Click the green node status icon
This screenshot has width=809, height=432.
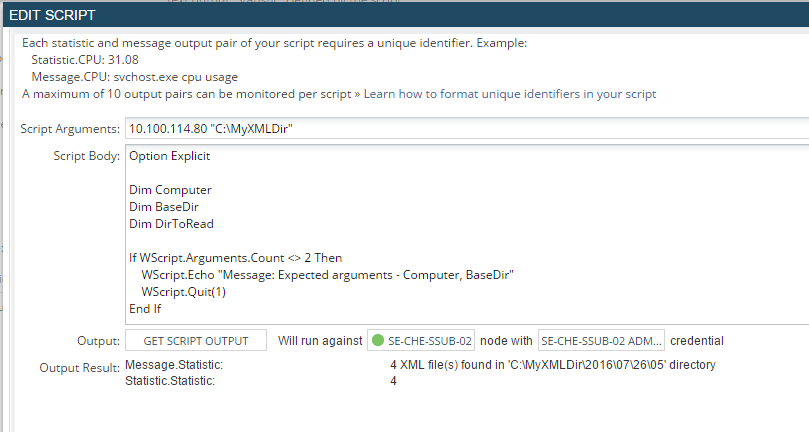pyautogui.click(x=379, y=341)
